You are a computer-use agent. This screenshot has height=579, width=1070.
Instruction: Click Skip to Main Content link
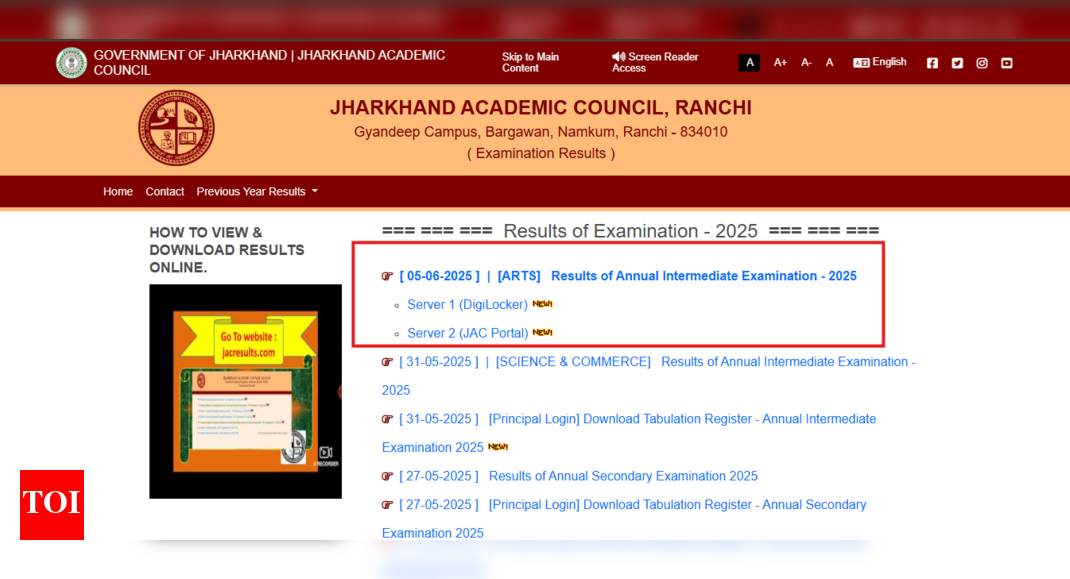click(x=530, y=63)
